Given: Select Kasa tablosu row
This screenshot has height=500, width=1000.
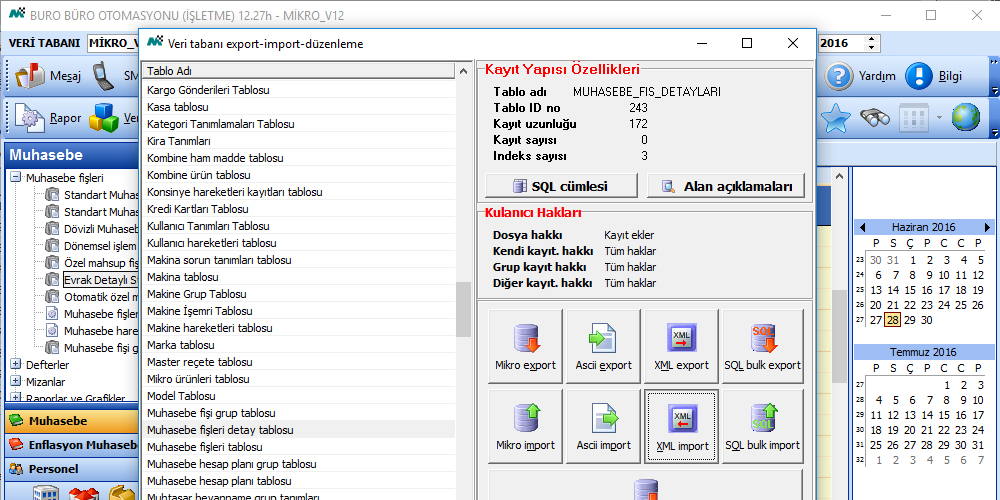Looking at the screenshot, I should pyautogui.click(x=299, y=107).
